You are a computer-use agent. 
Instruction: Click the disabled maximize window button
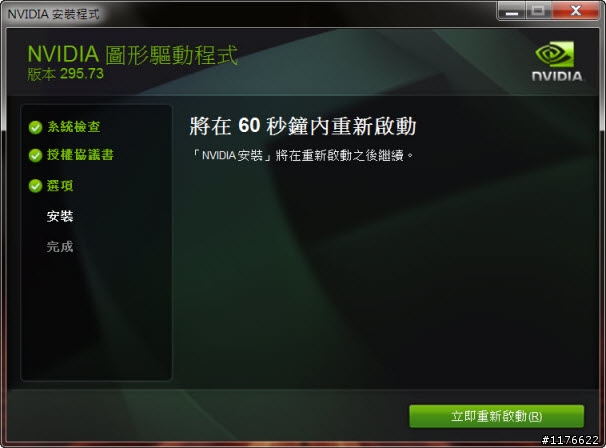538,11
